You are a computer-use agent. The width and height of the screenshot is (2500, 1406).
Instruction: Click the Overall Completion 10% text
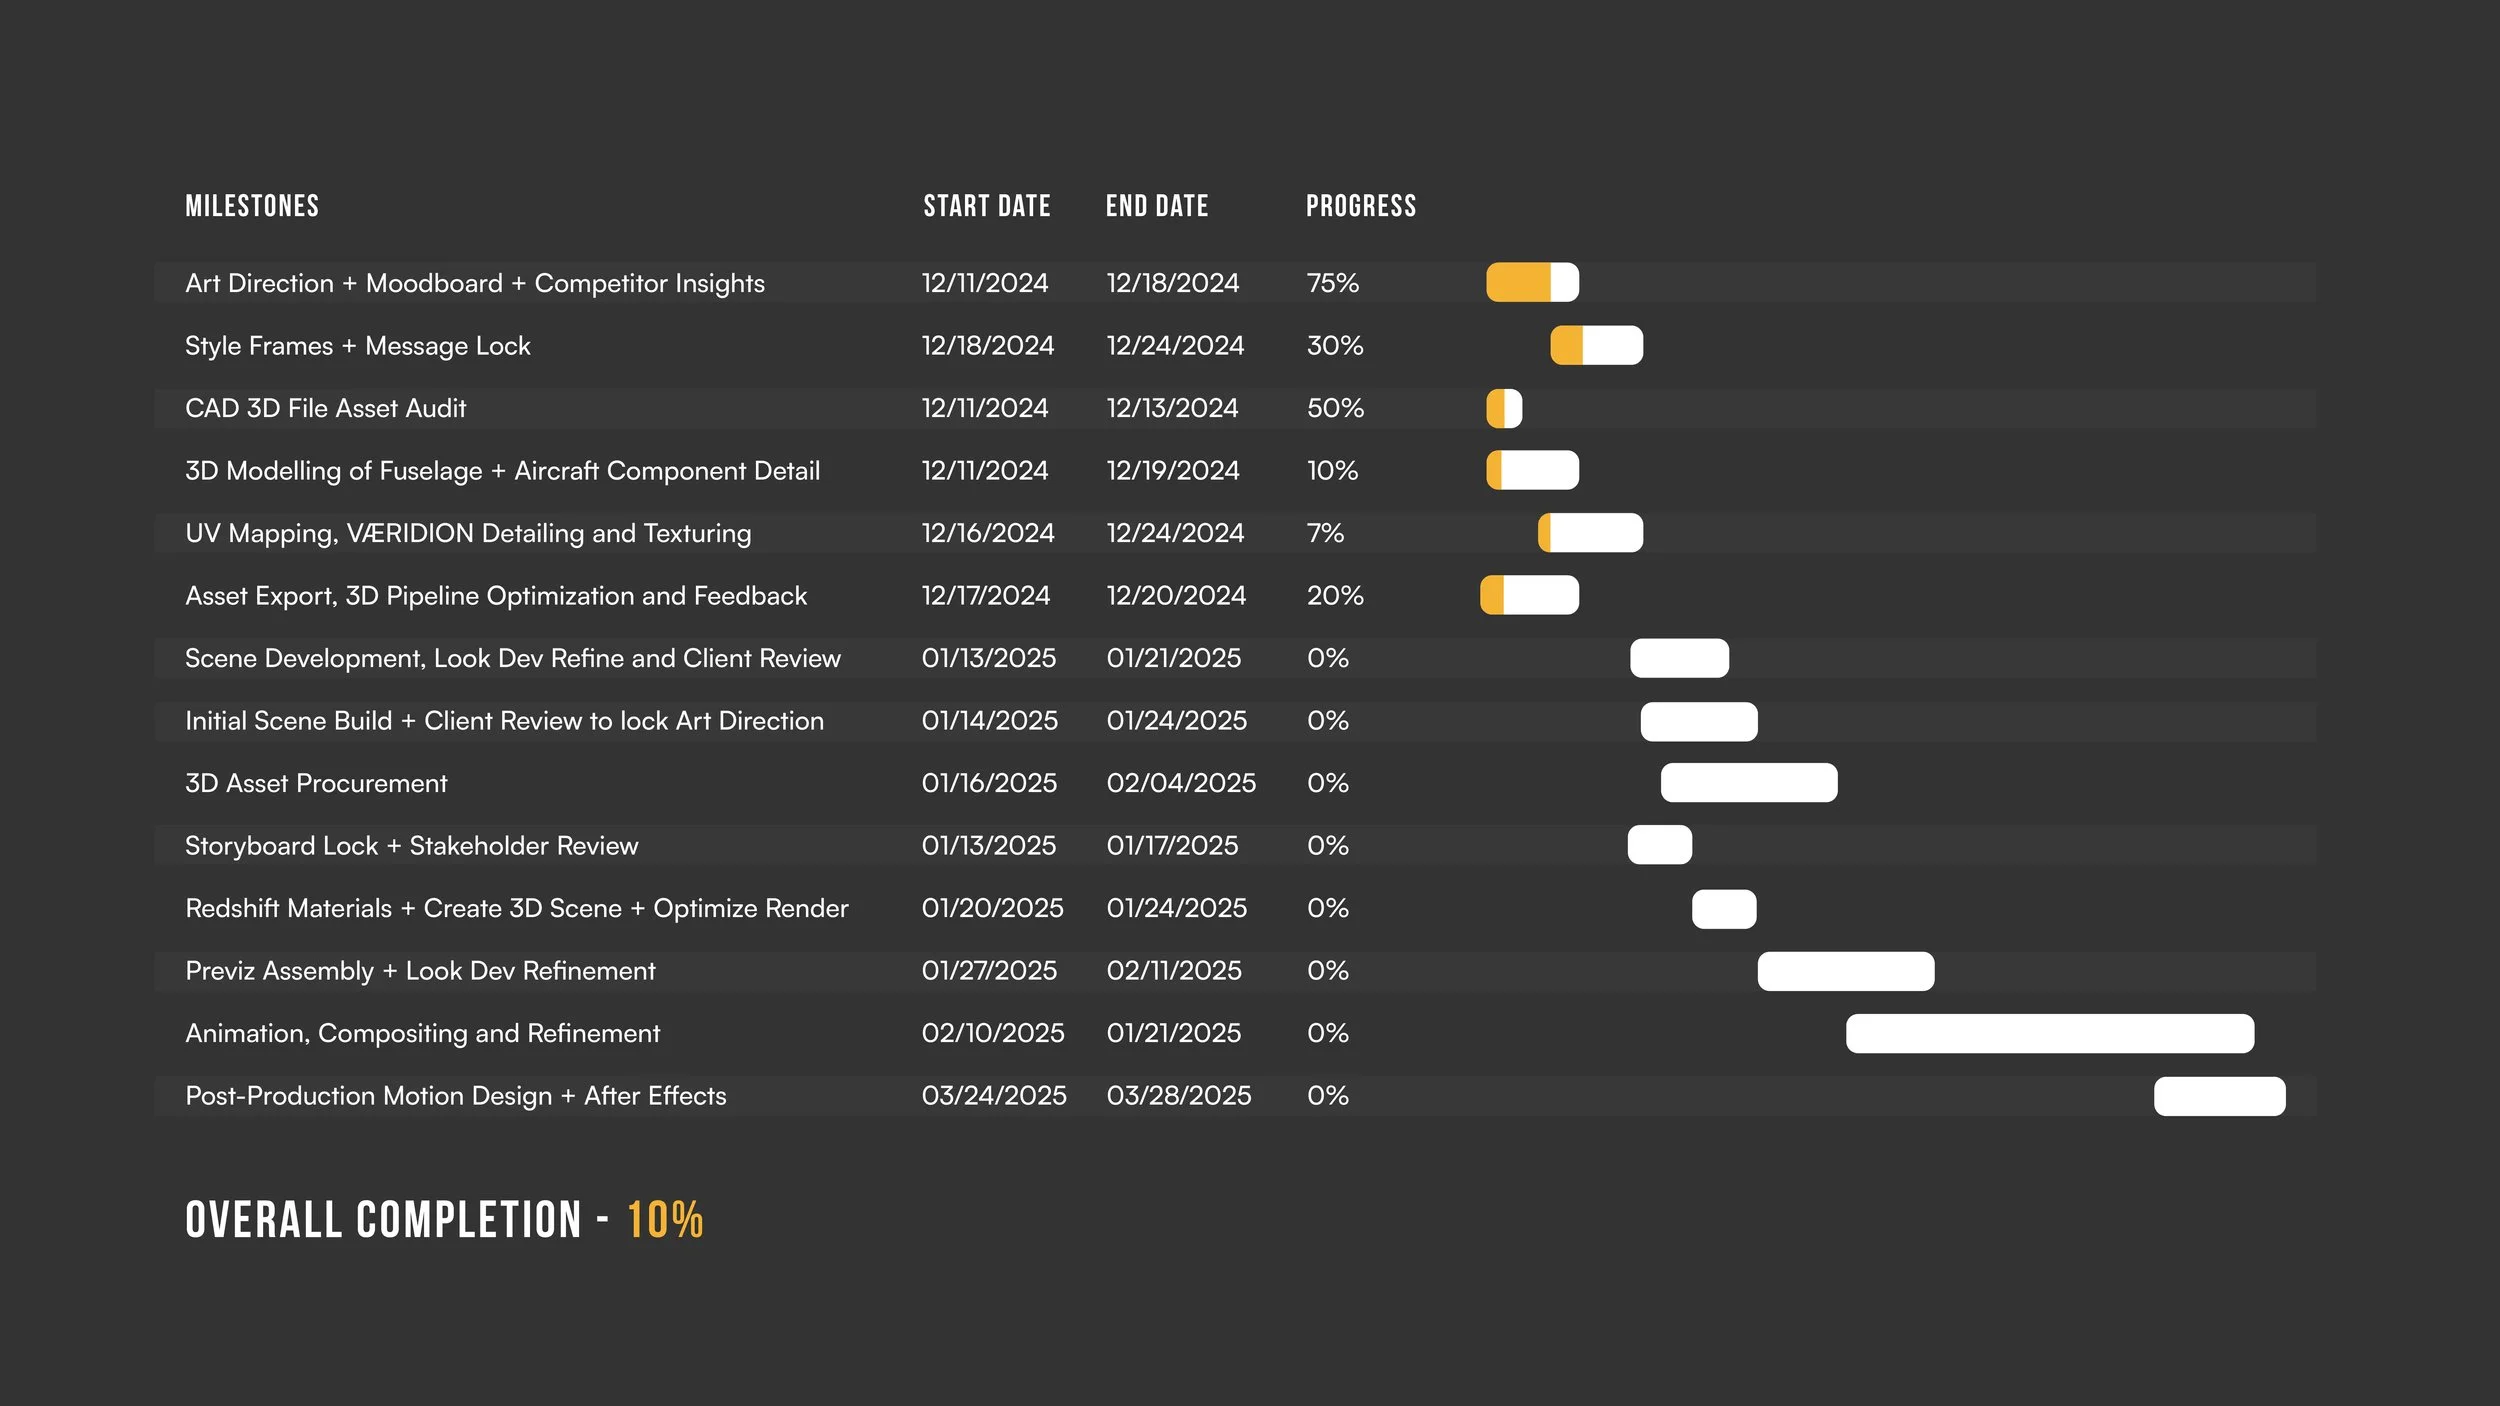[x=665, y=1221]
